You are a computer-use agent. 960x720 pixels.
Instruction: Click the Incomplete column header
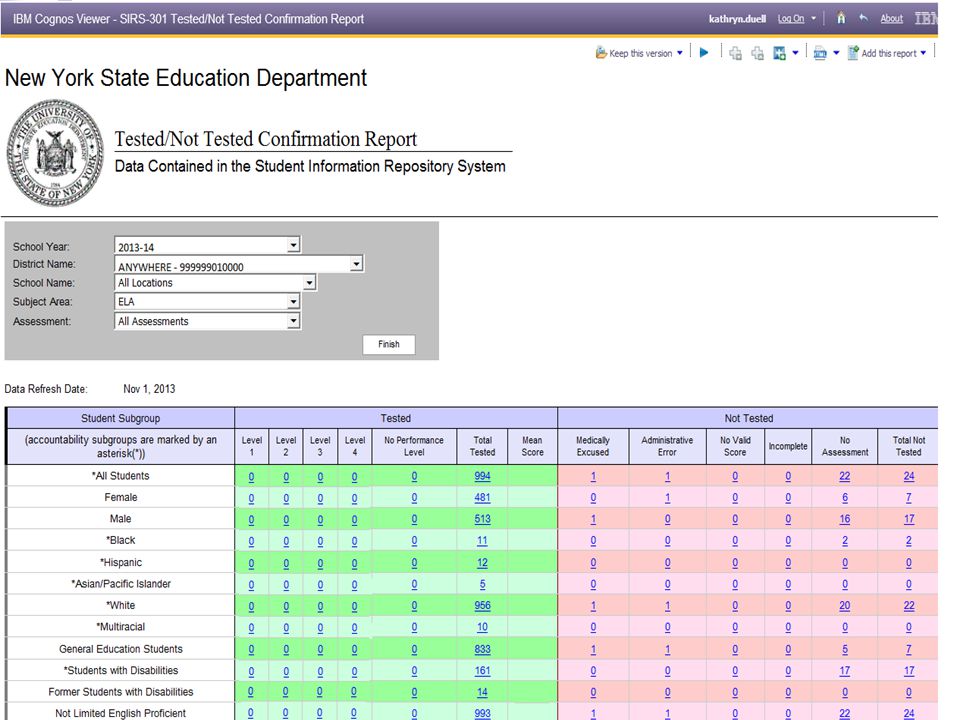[x=788, y=446]
